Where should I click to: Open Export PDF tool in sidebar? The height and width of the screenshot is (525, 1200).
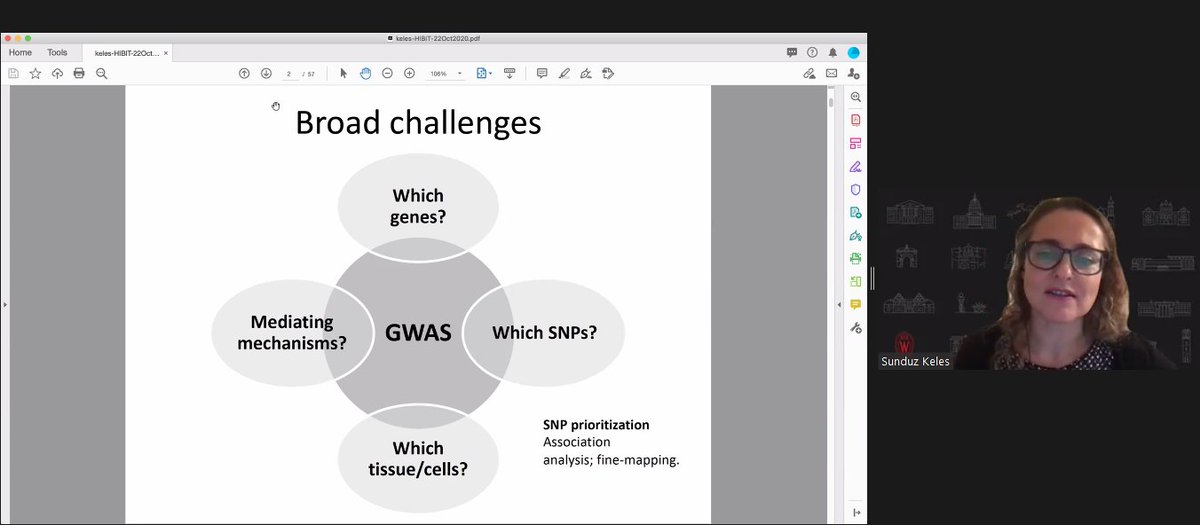click(x=855, y=212)
